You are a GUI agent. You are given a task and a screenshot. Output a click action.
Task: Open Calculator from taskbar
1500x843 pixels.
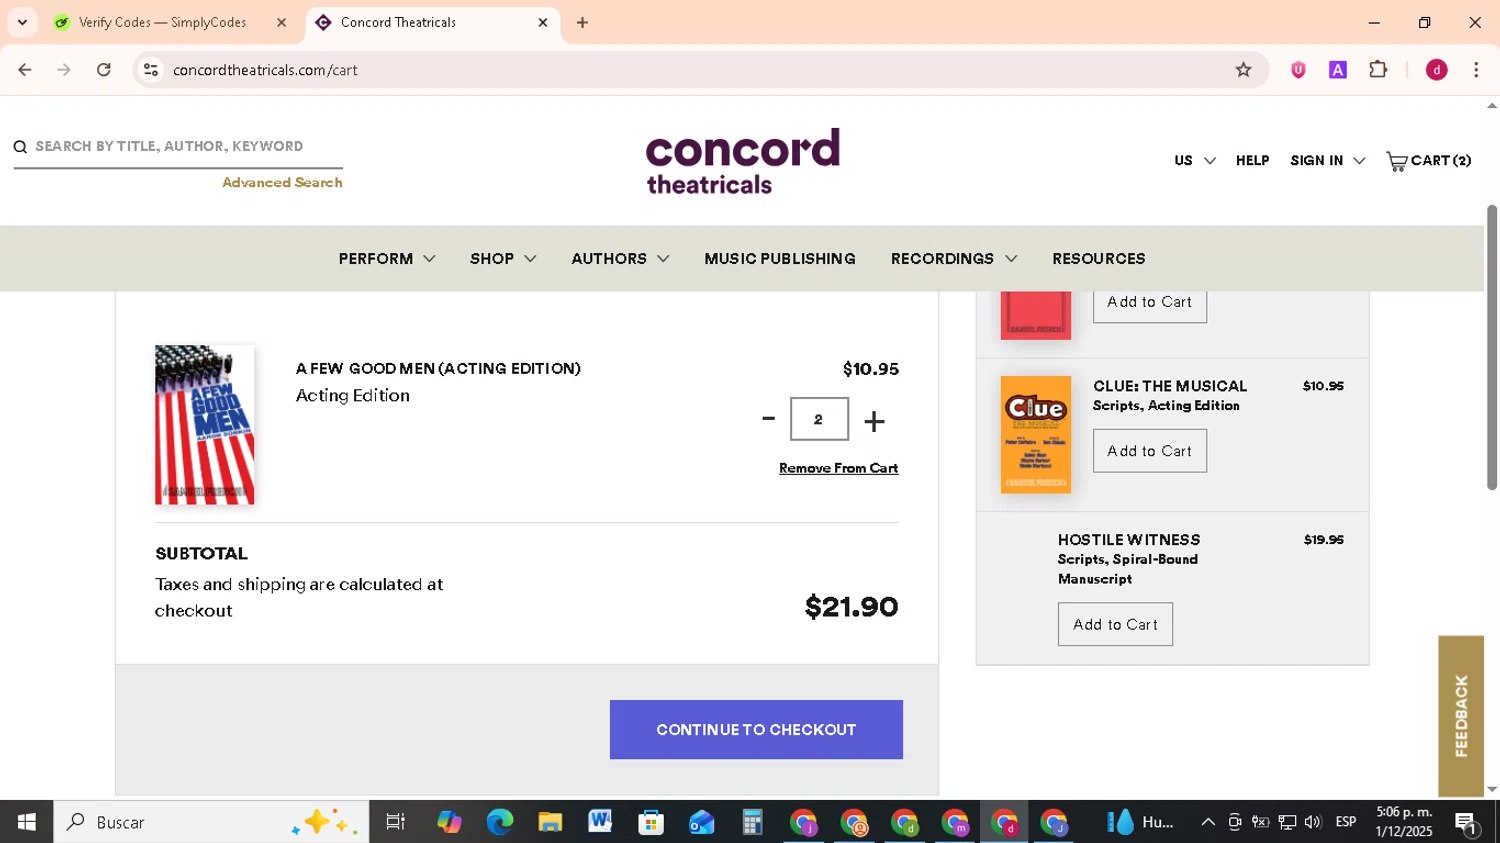tap(752, 822)
